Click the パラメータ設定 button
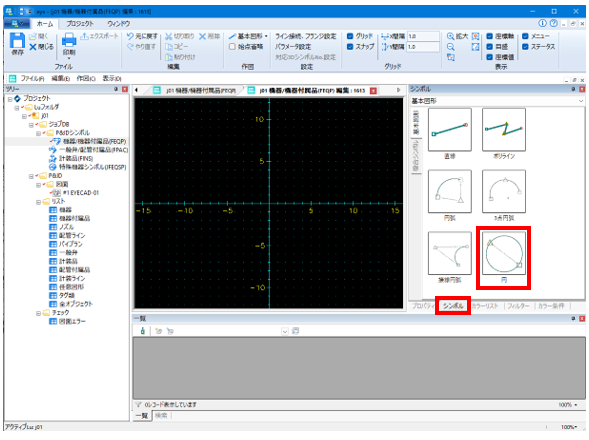The width and height of the screenshot is (589, 440). (293, 47)
